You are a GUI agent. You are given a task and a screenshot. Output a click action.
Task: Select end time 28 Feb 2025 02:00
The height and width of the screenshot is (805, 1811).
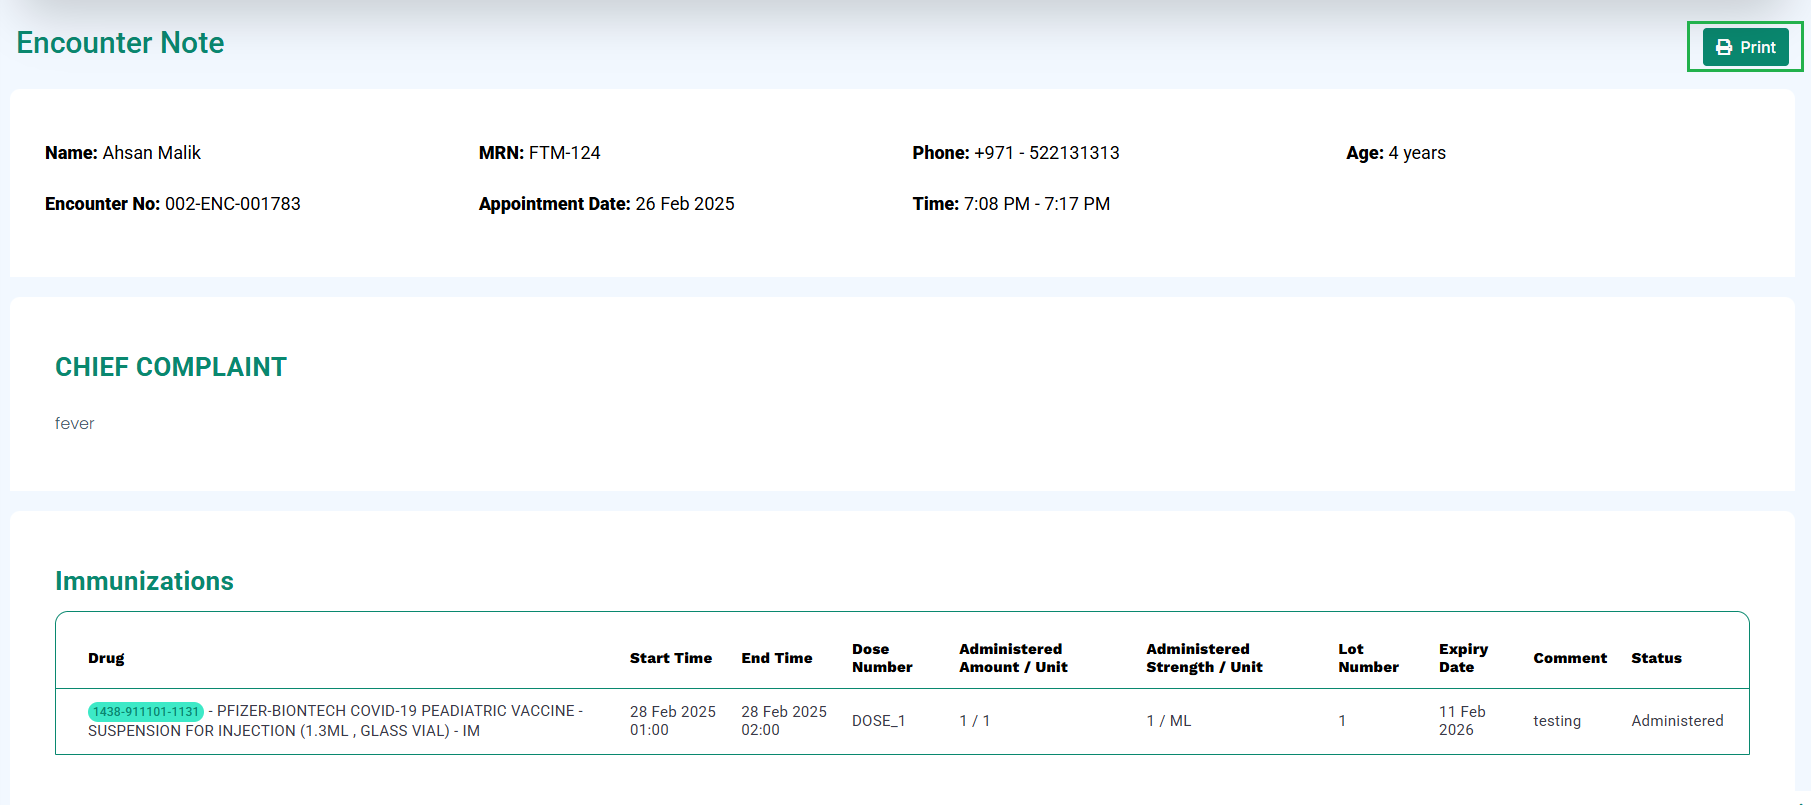point(784,721)
